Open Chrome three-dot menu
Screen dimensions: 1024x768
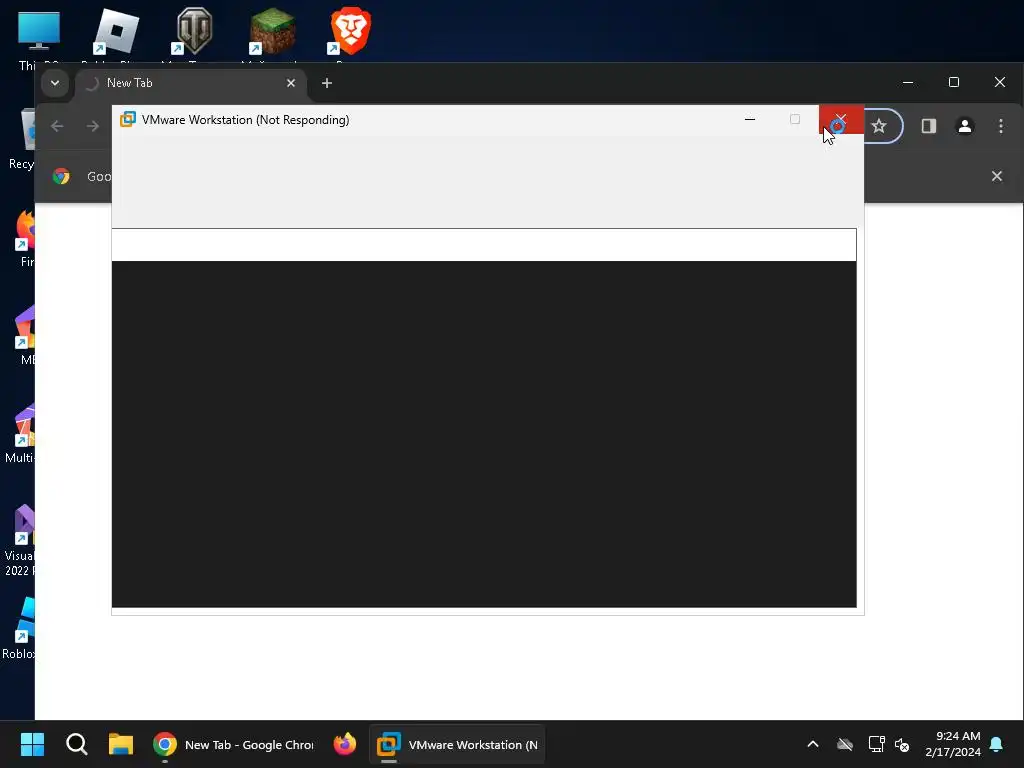coord(1000,126)
